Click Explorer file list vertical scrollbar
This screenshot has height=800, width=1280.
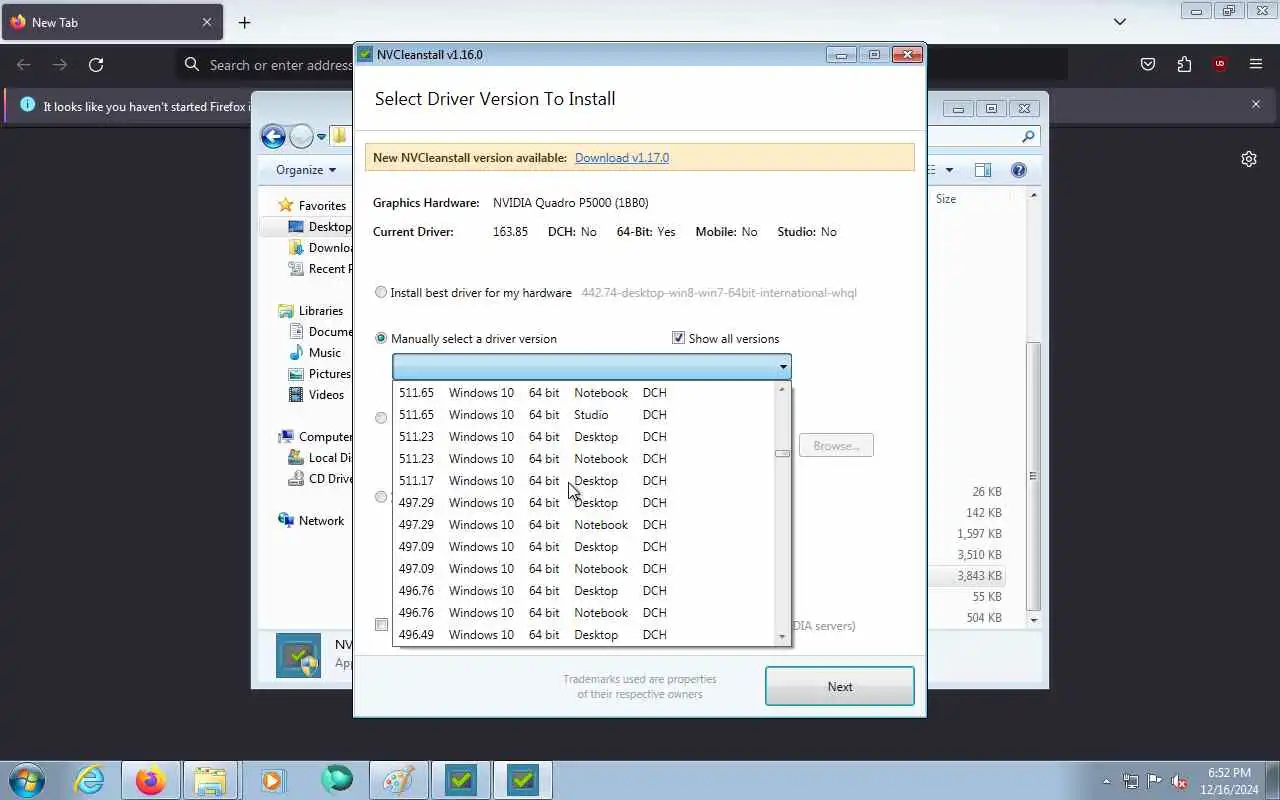coord(1034,475)
